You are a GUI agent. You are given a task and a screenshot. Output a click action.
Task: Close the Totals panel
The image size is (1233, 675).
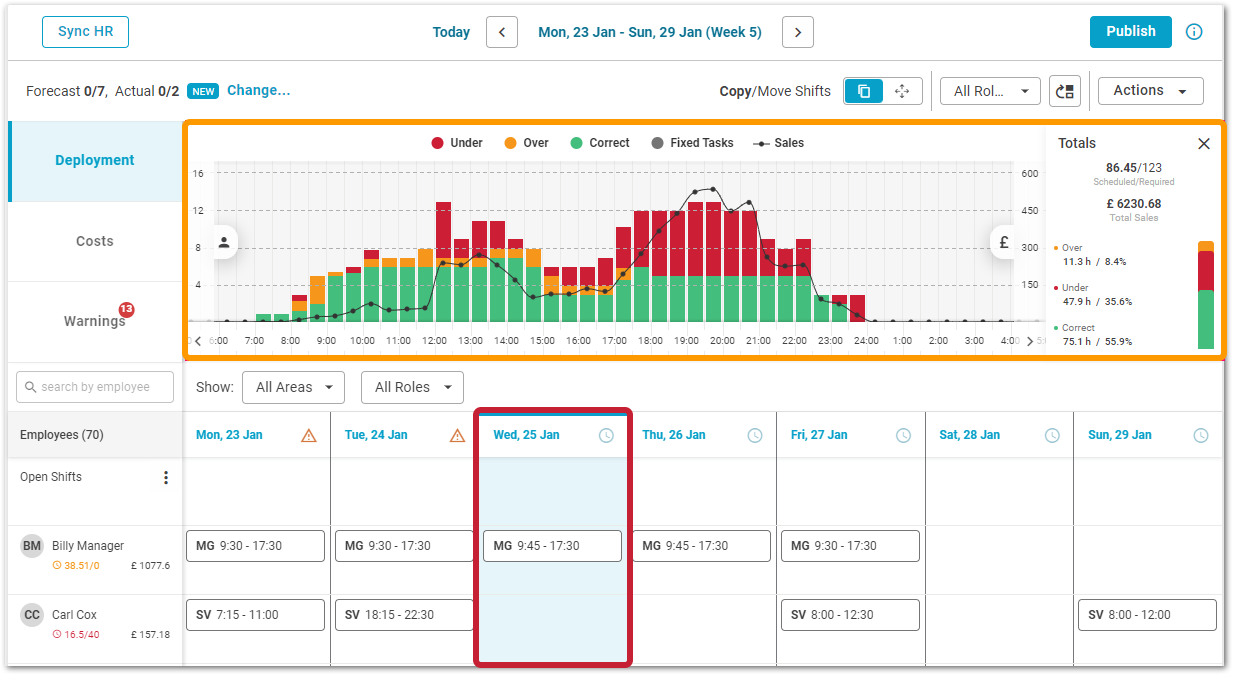point(1204,144)
